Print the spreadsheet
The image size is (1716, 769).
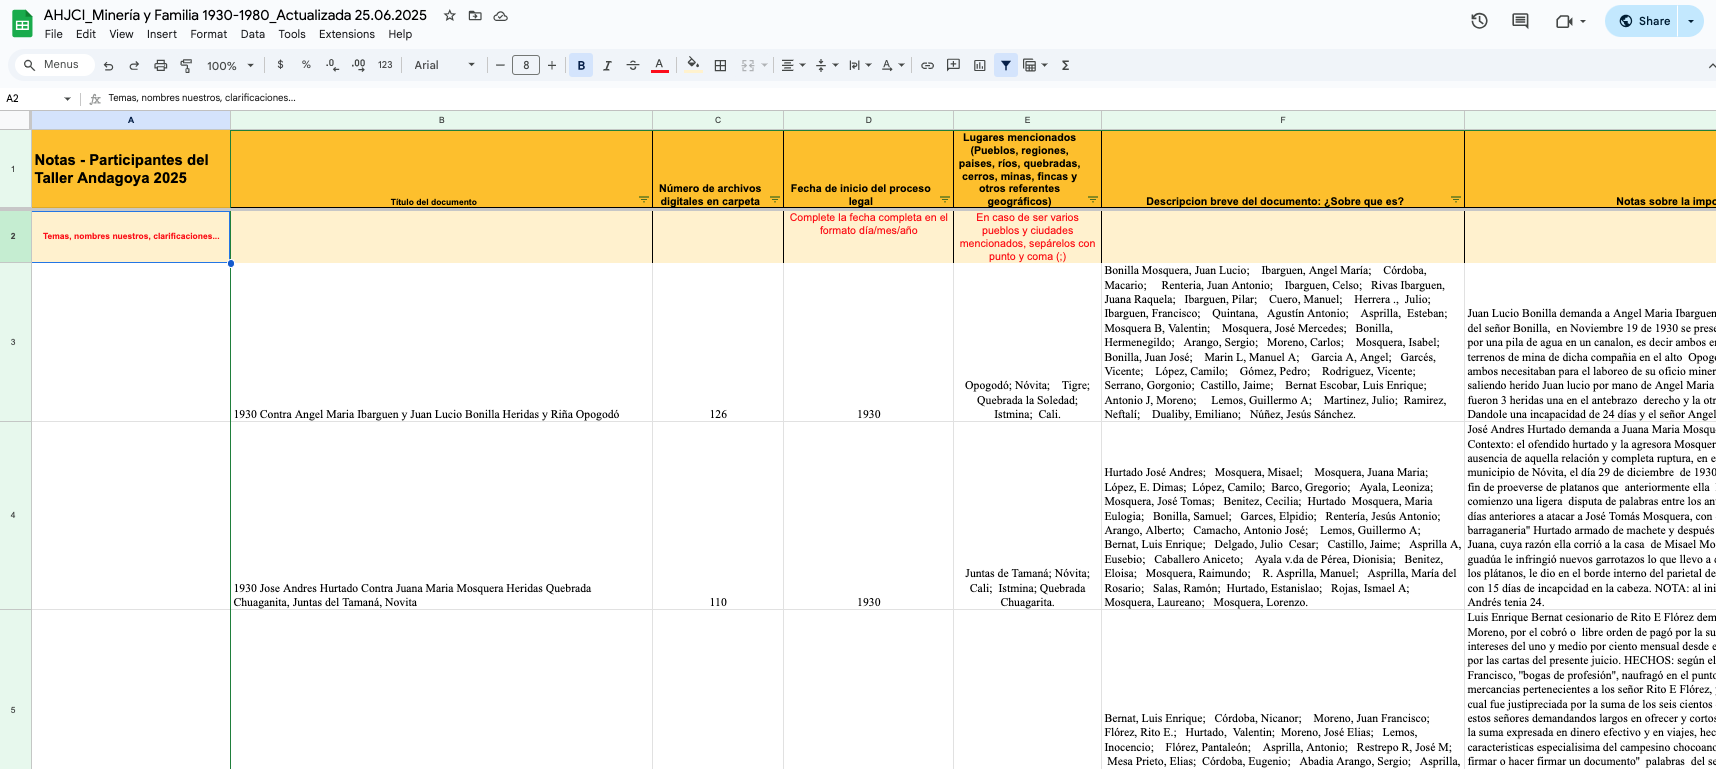[160, 66]
